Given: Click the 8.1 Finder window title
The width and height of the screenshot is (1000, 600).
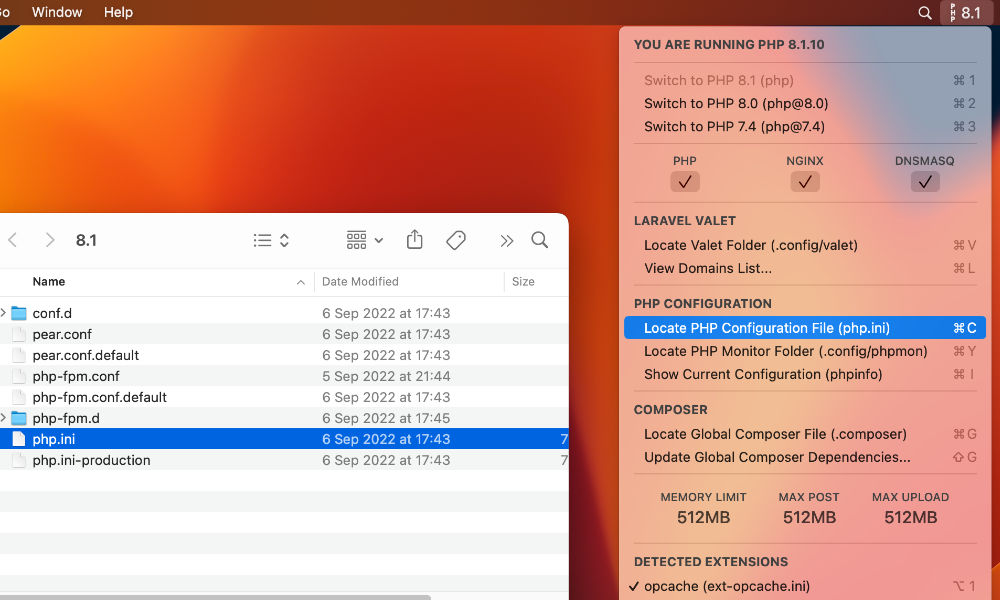Looking at the screenshot, I should click(86, 240).
